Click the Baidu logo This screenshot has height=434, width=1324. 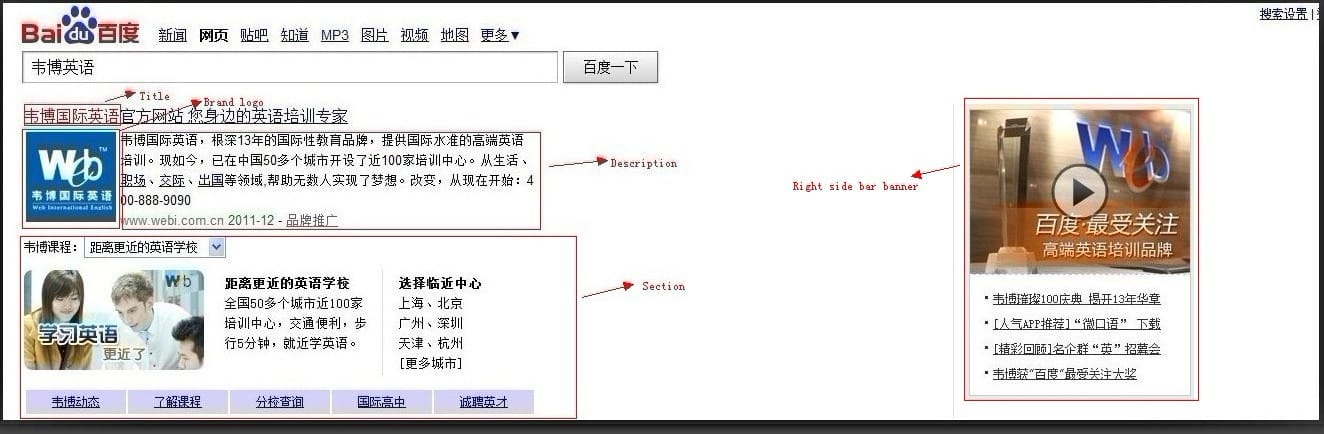pos(80,28)
